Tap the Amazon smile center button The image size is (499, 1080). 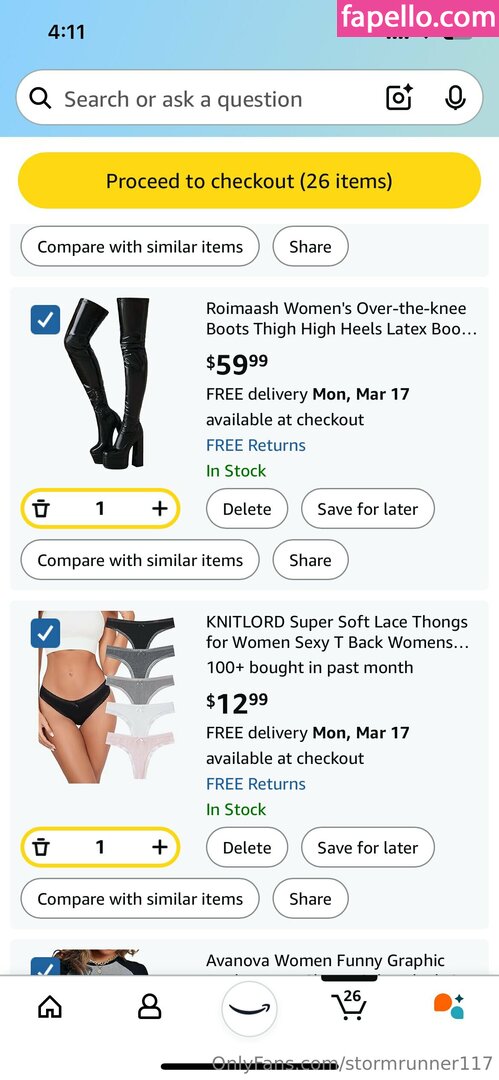tap(249, 1008)
